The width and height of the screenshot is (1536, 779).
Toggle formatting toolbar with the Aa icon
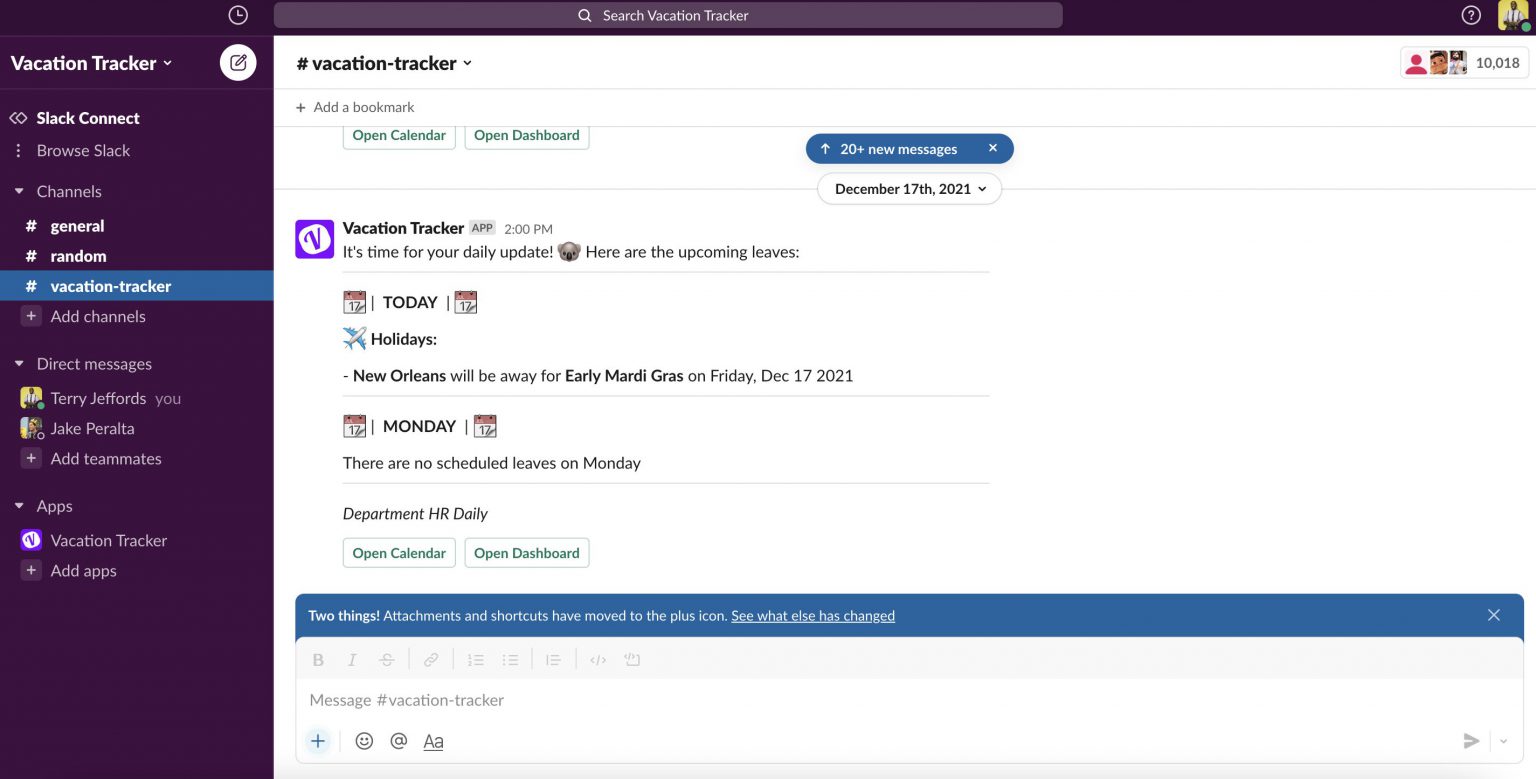[x=433, y=741]
